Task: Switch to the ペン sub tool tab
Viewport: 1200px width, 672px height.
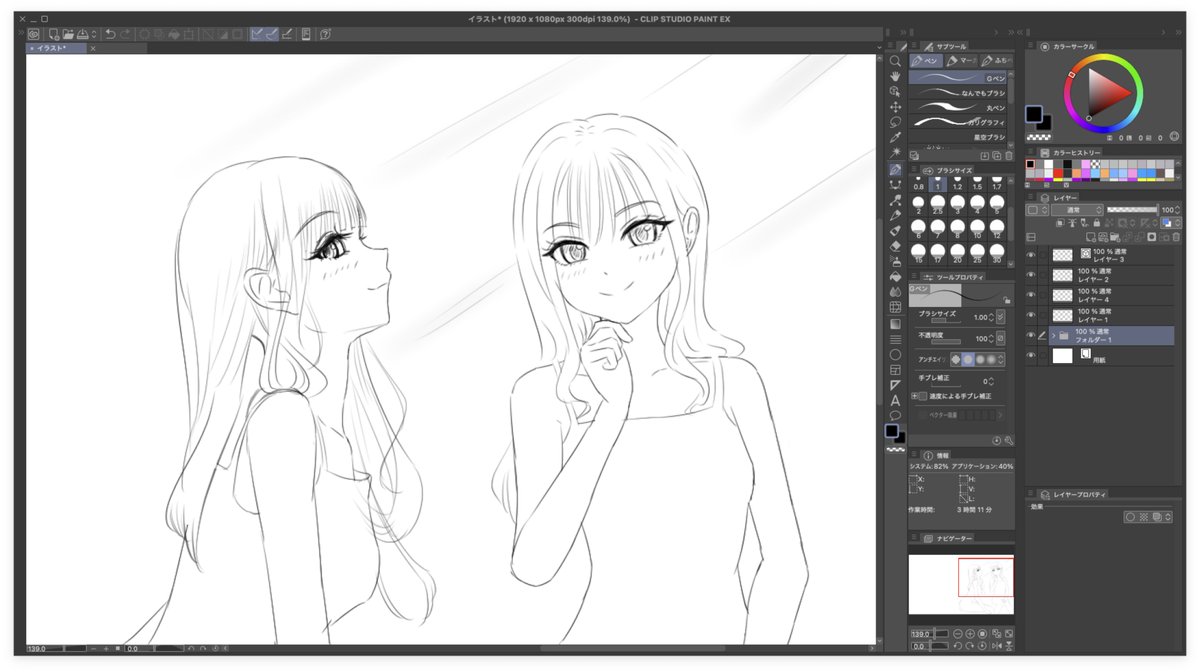Action: [926, 61]
